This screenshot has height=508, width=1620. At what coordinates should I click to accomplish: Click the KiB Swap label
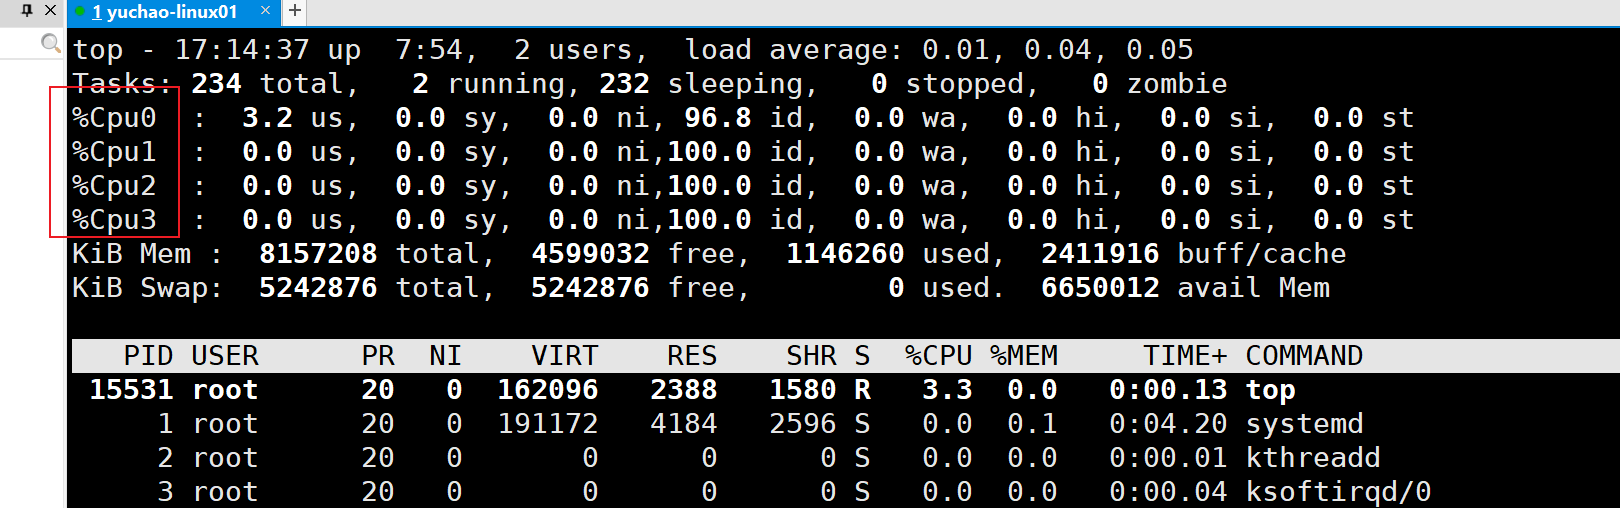[x=146, y=288]
